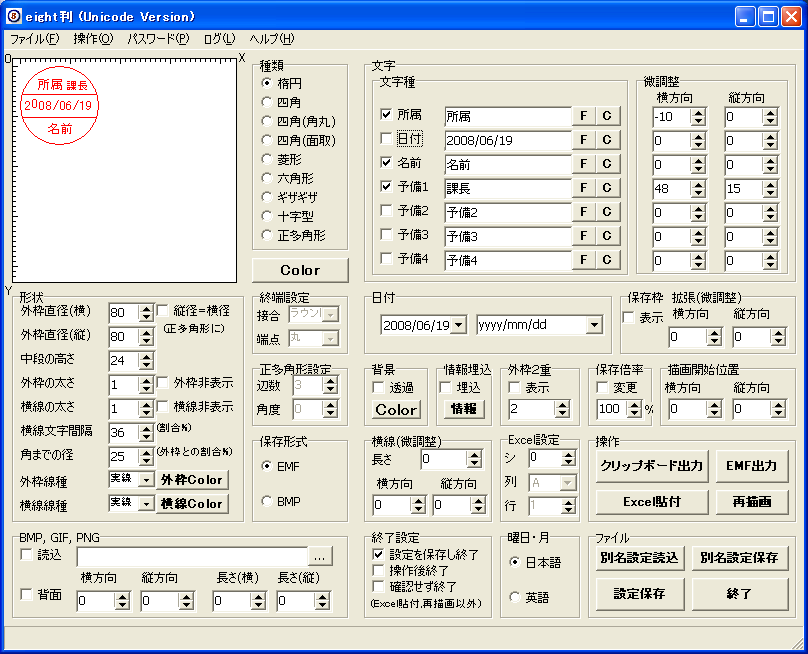Select the 四角 shape radio button
Screen dimensions: 808x654
click(266, 102)
